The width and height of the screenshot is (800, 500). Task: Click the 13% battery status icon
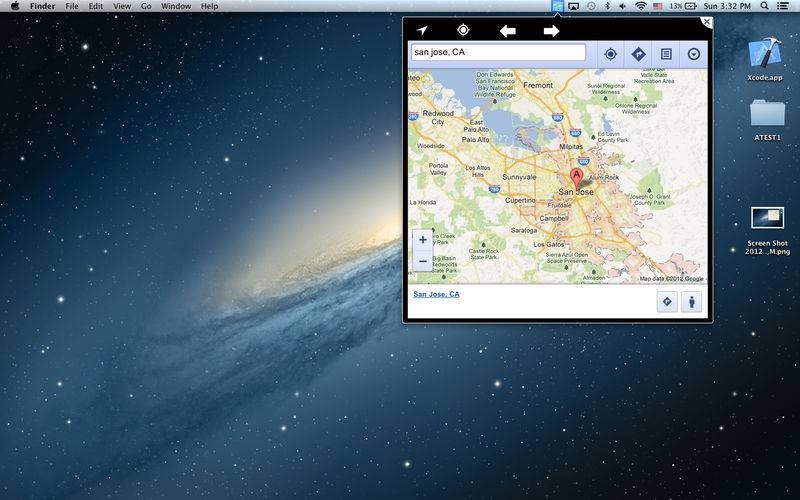point(683,6)
